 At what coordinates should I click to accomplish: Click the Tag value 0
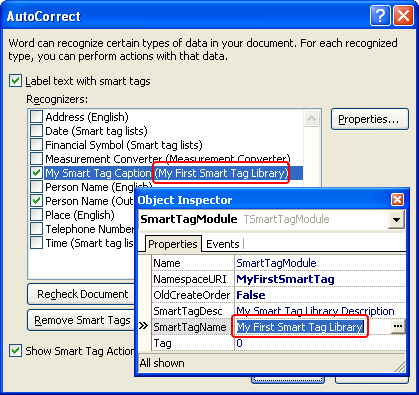click(239, 343)
